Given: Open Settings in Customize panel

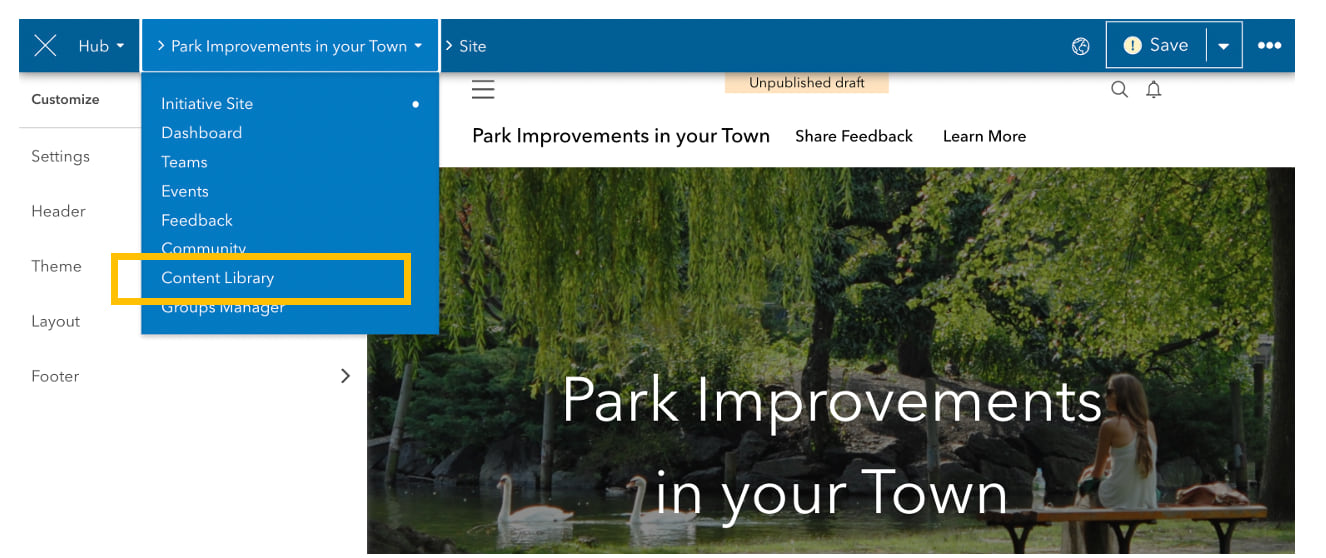Looking at the screenshot, I should [x=60, y=156].
